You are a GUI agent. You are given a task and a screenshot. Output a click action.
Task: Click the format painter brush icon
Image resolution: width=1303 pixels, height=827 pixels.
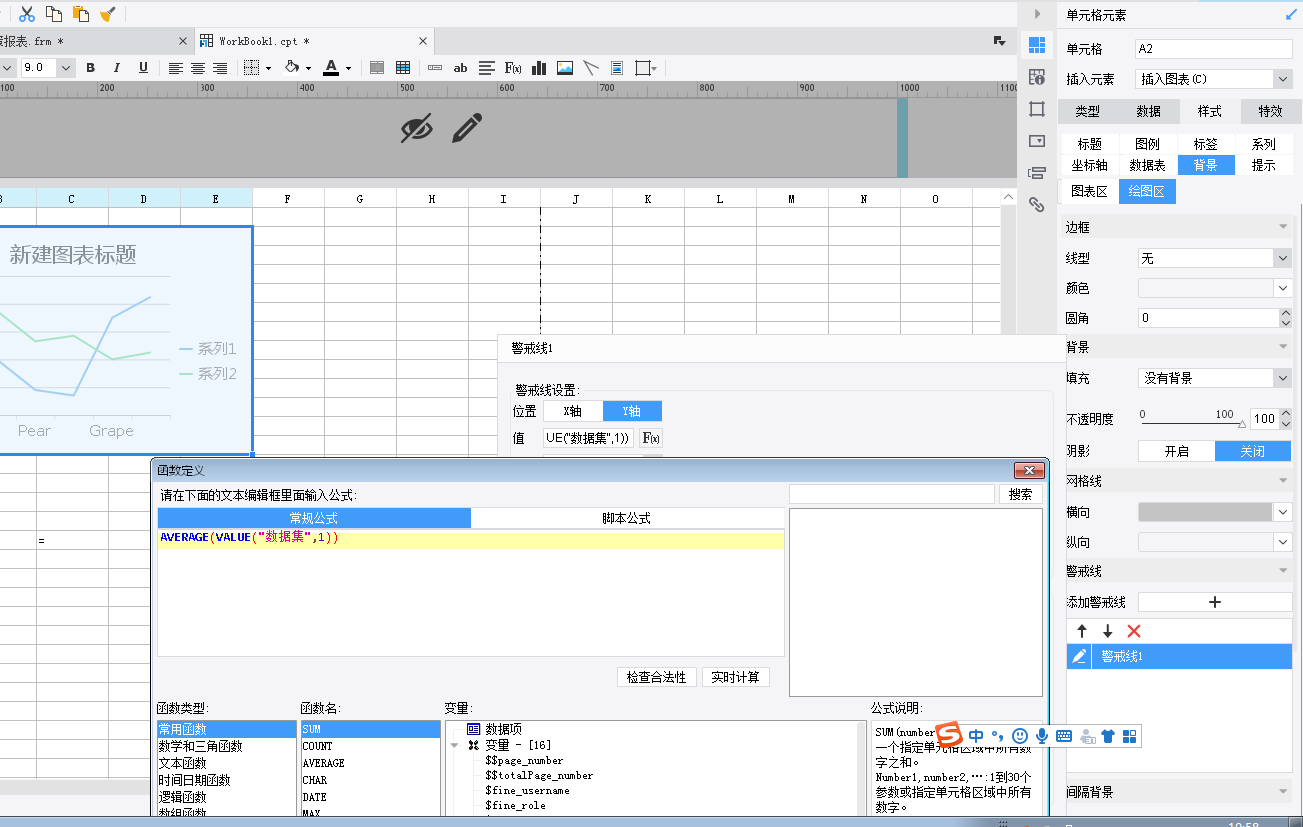point(107,13)
